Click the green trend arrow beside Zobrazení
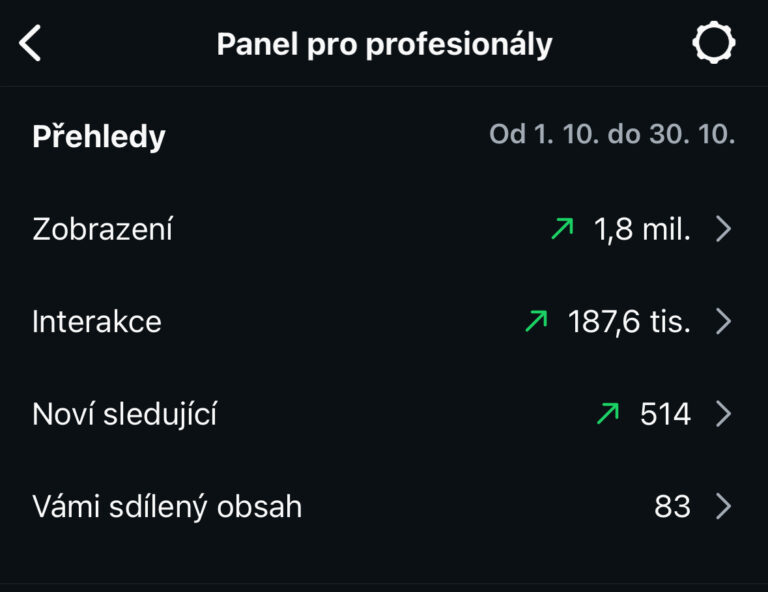The image size is (768, 592). [563, 230]
